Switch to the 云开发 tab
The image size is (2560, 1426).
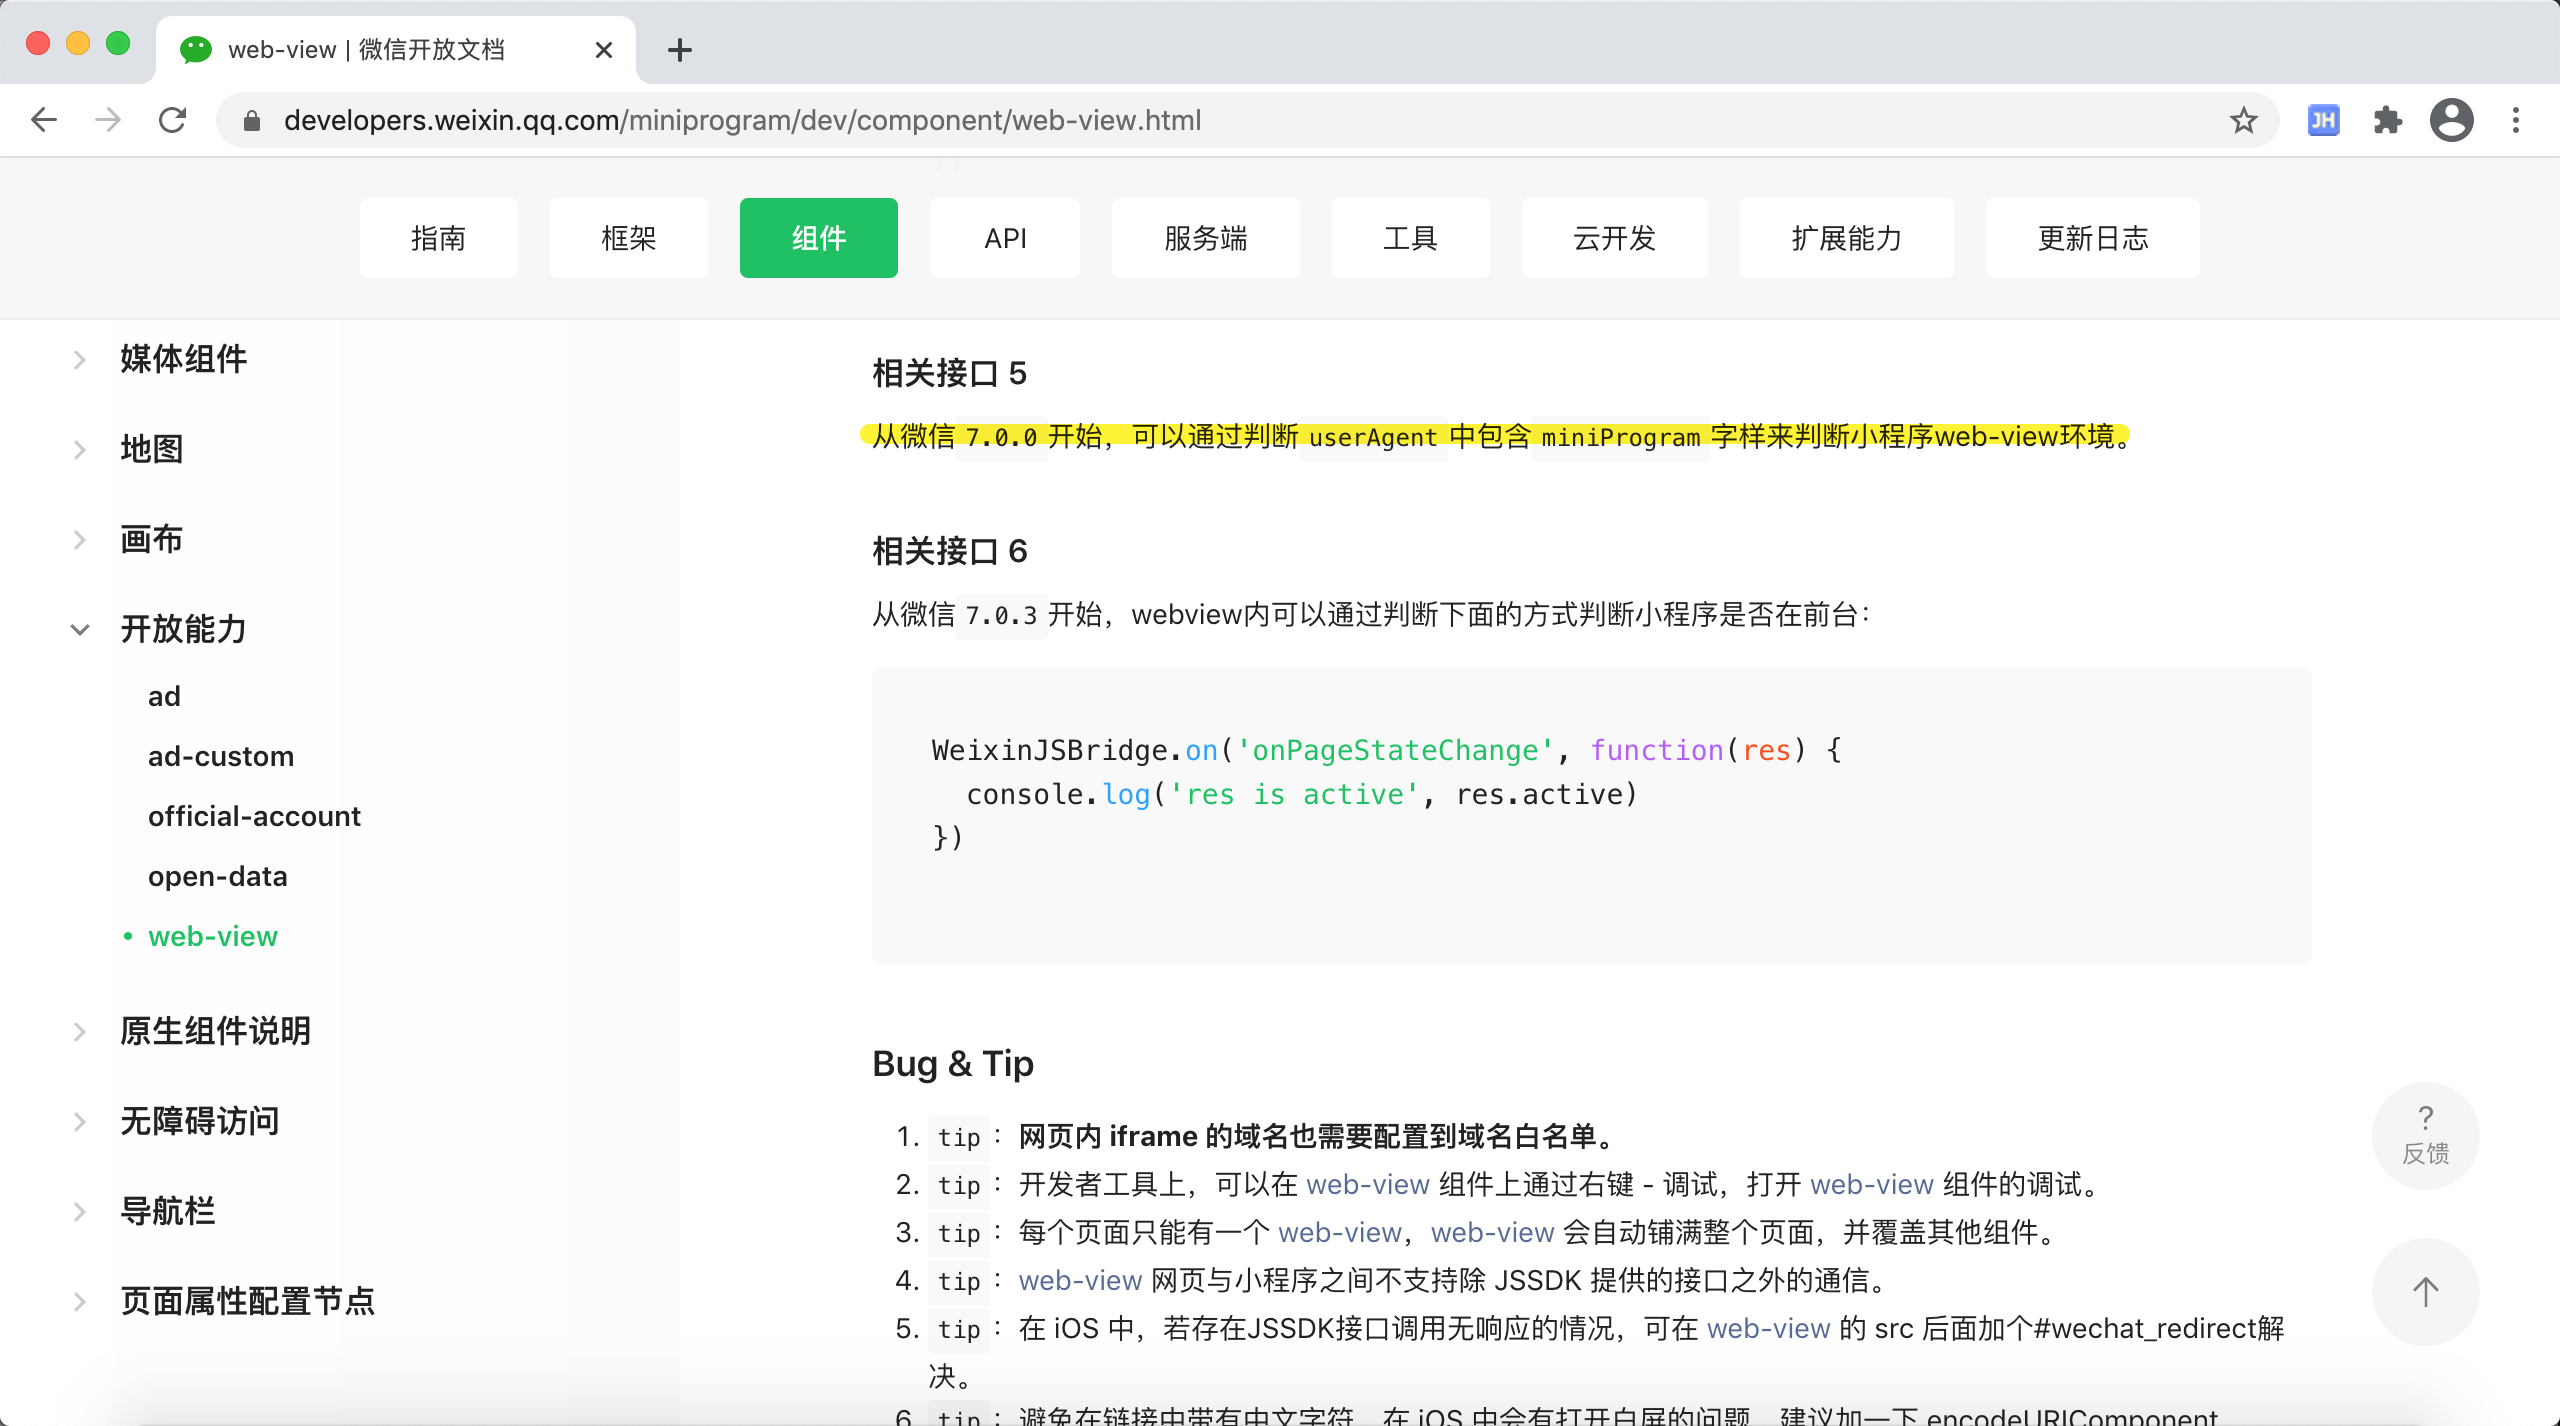pos(1614,238)
